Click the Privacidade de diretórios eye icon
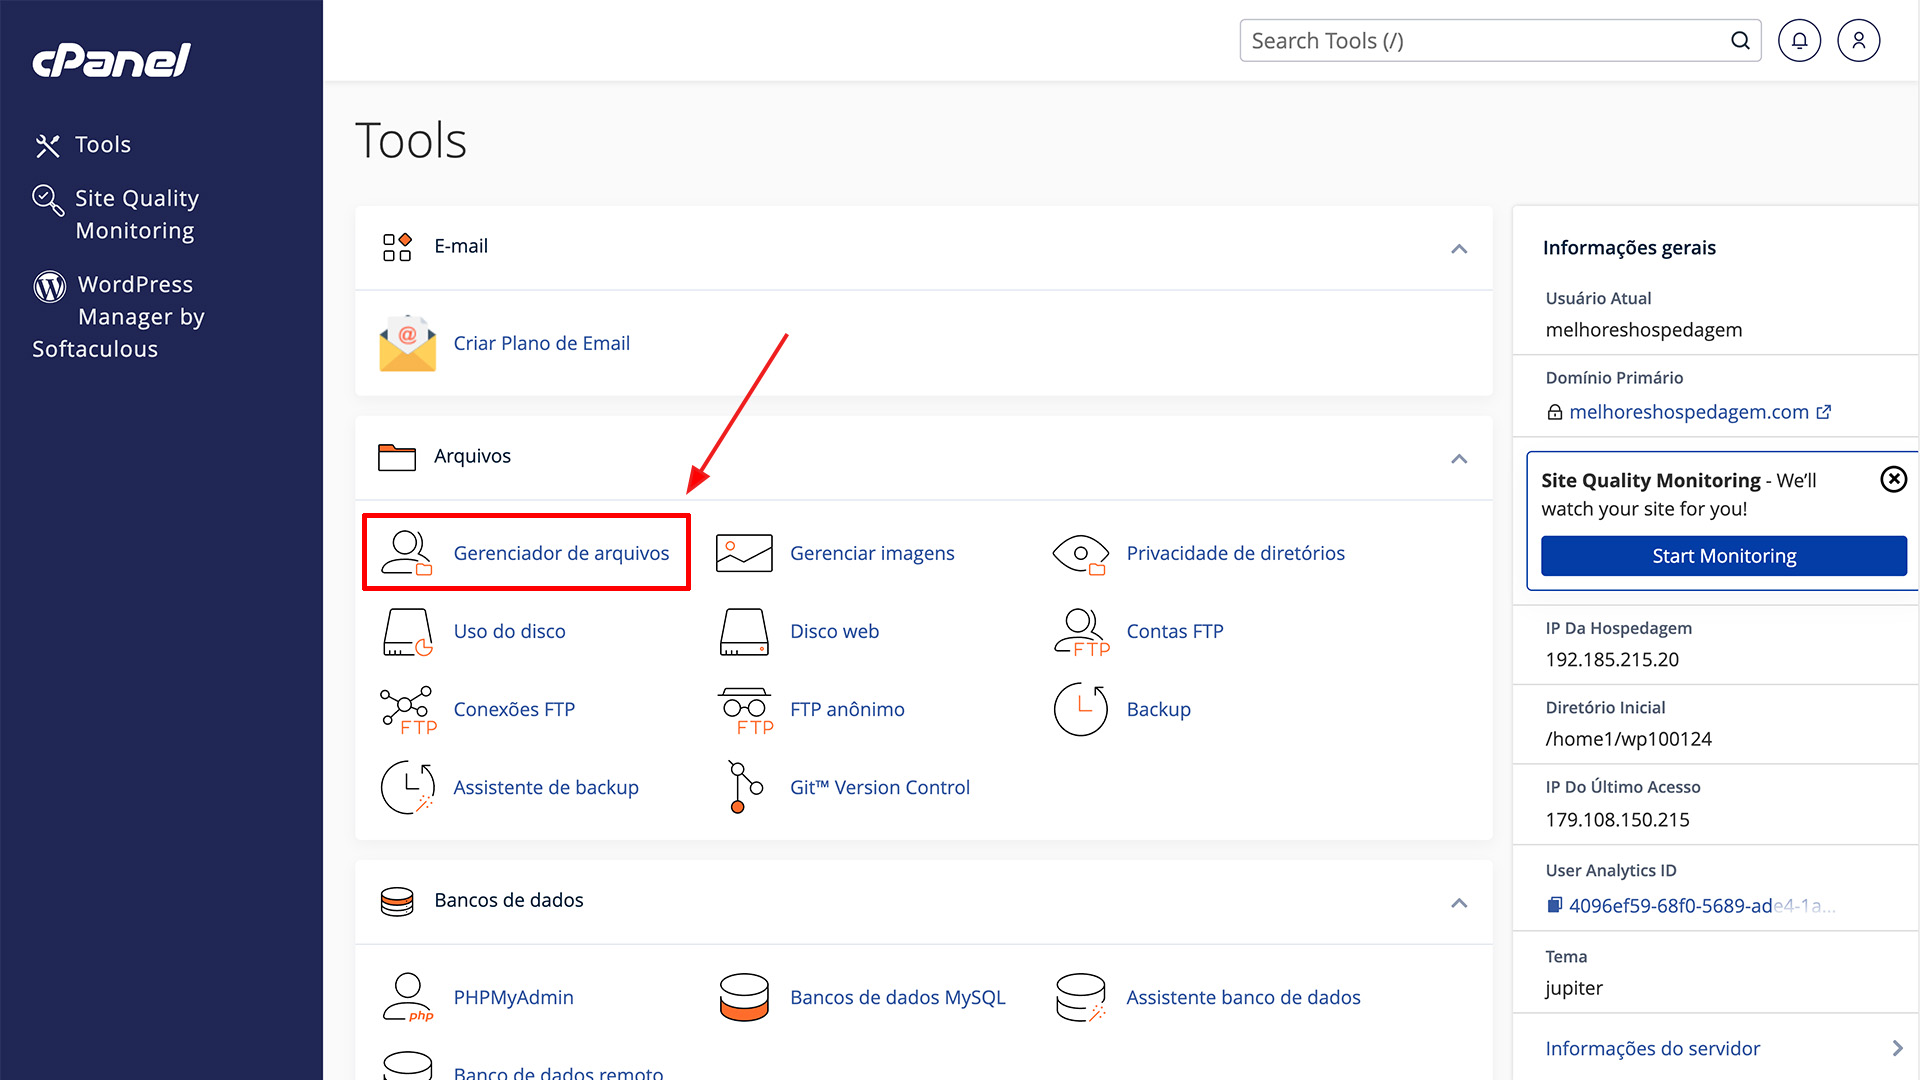The height and width of the screenshot is (1080, 1920). [x=1081, y=554]
